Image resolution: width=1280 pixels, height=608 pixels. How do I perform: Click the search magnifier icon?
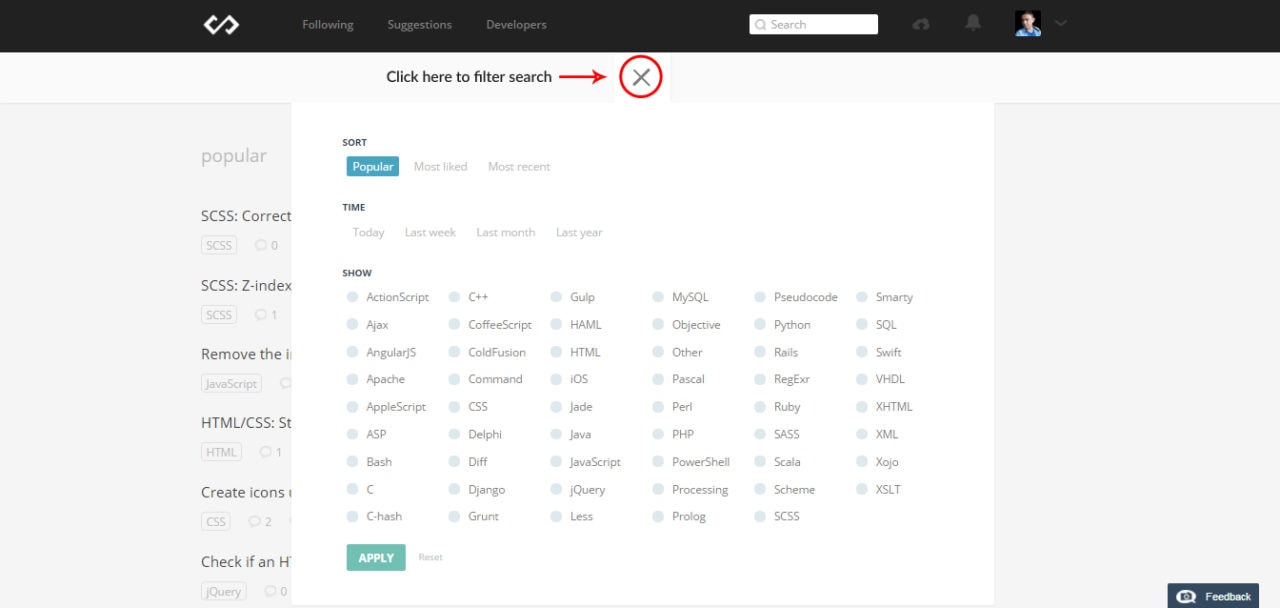click(760, 24)
